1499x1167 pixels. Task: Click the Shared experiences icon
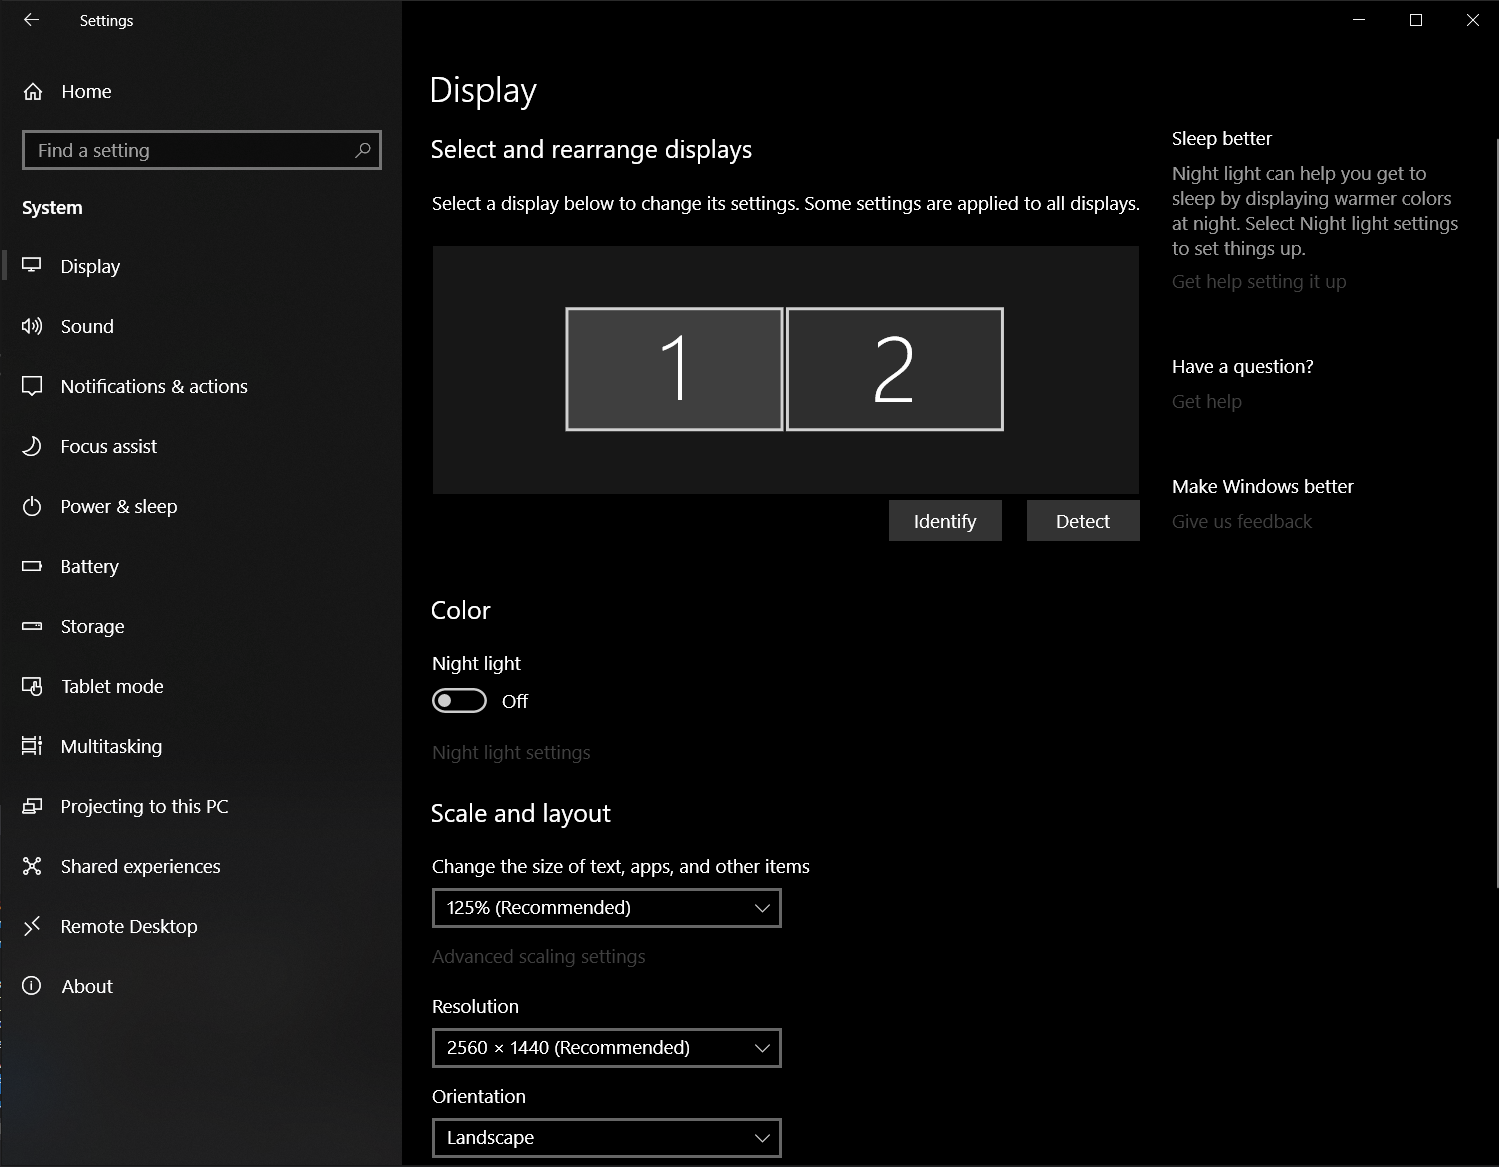tap(32, 866)
